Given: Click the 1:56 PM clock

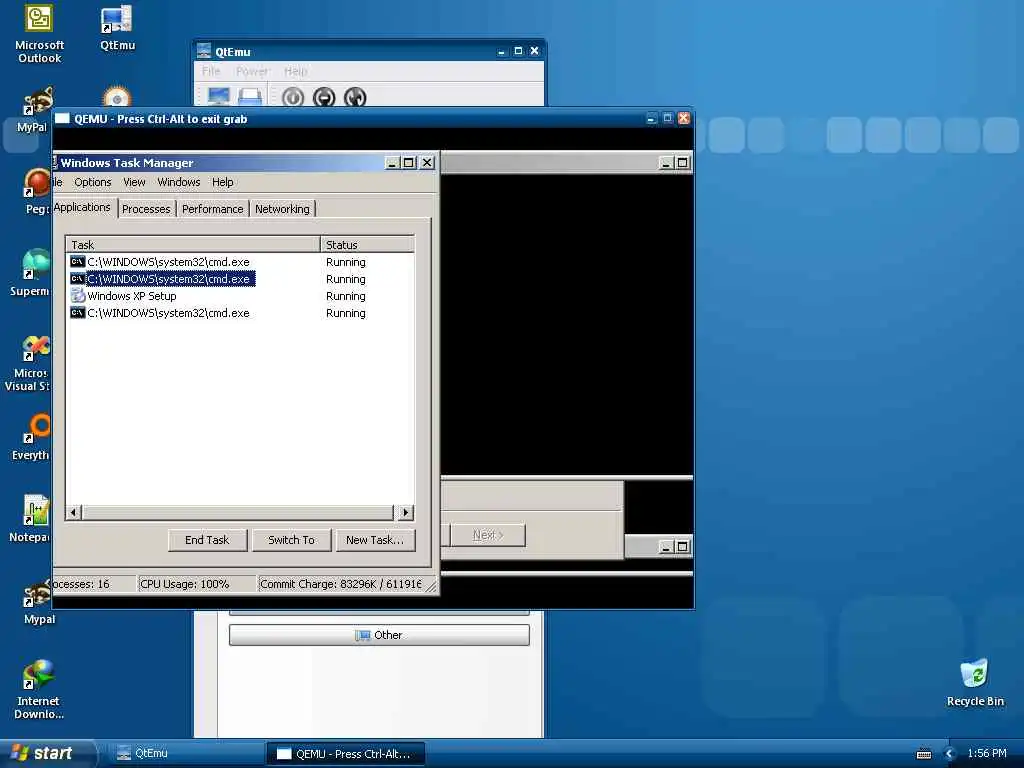Looking at the screenshot, I should (987, 754).
